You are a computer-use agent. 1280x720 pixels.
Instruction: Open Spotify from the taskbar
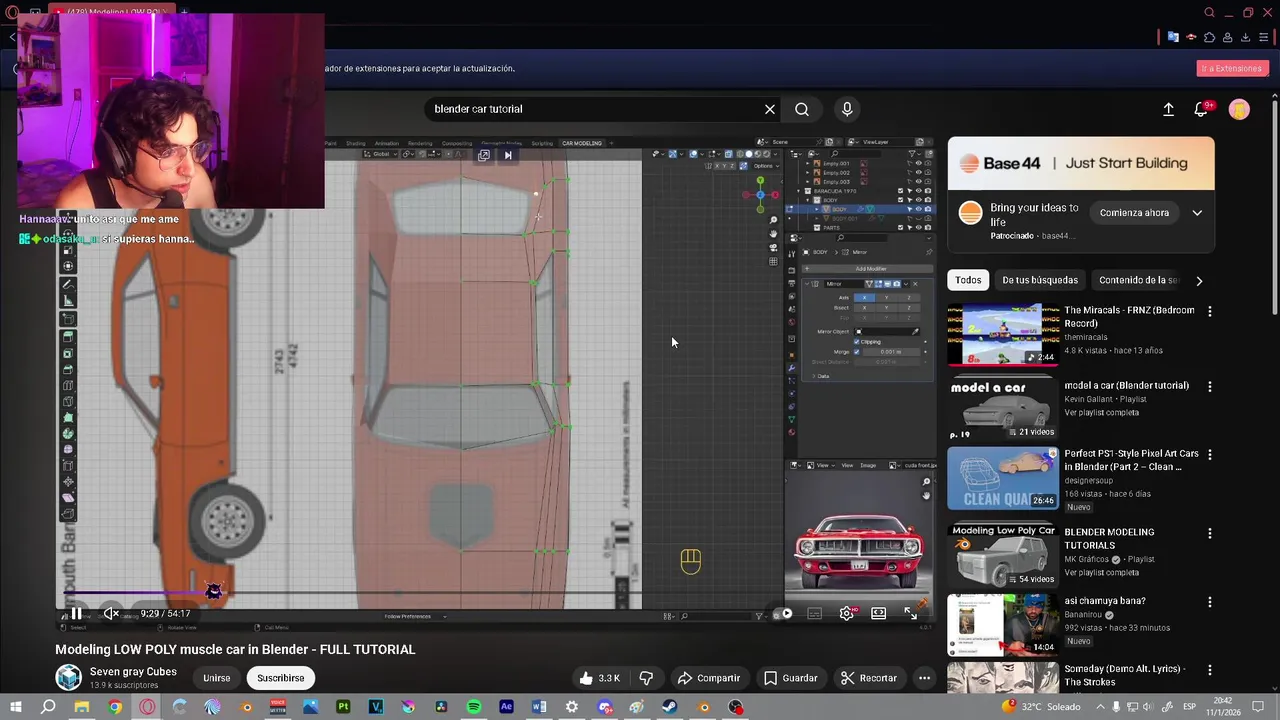click(x=474, y=707)
